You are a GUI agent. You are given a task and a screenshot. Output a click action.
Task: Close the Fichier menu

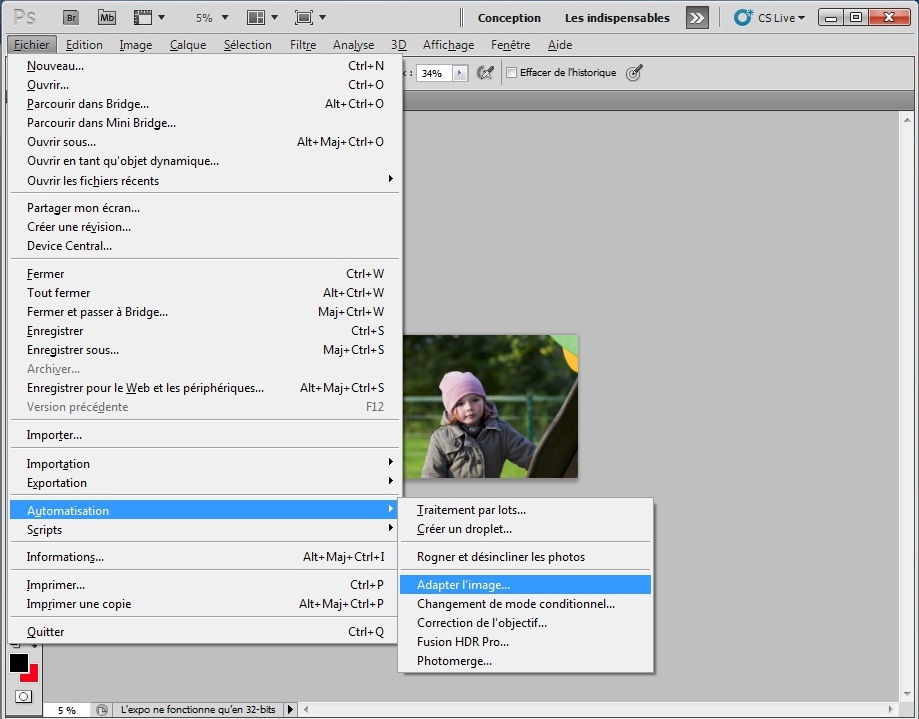click(x=32, y=45)
